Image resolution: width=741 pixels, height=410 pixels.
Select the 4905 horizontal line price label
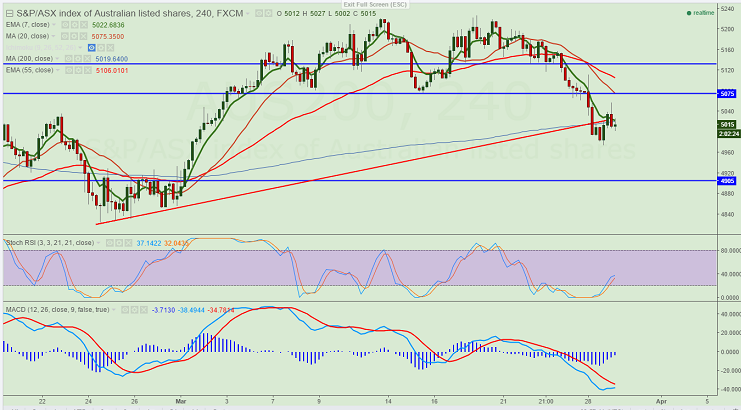tap(728, 180)
